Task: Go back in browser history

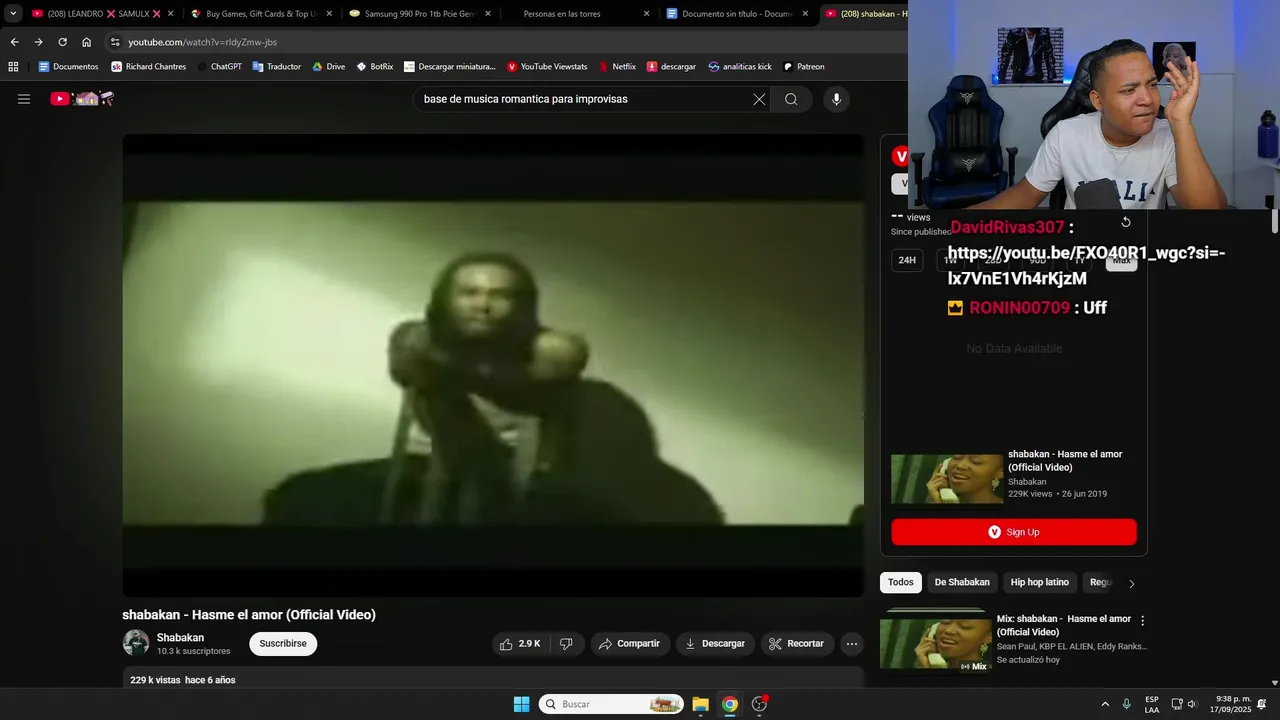Action: pos(14,42)
